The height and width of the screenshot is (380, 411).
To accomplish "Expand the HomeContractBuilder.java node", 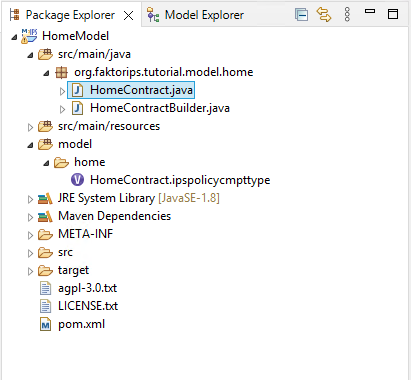I will (62, 109).
